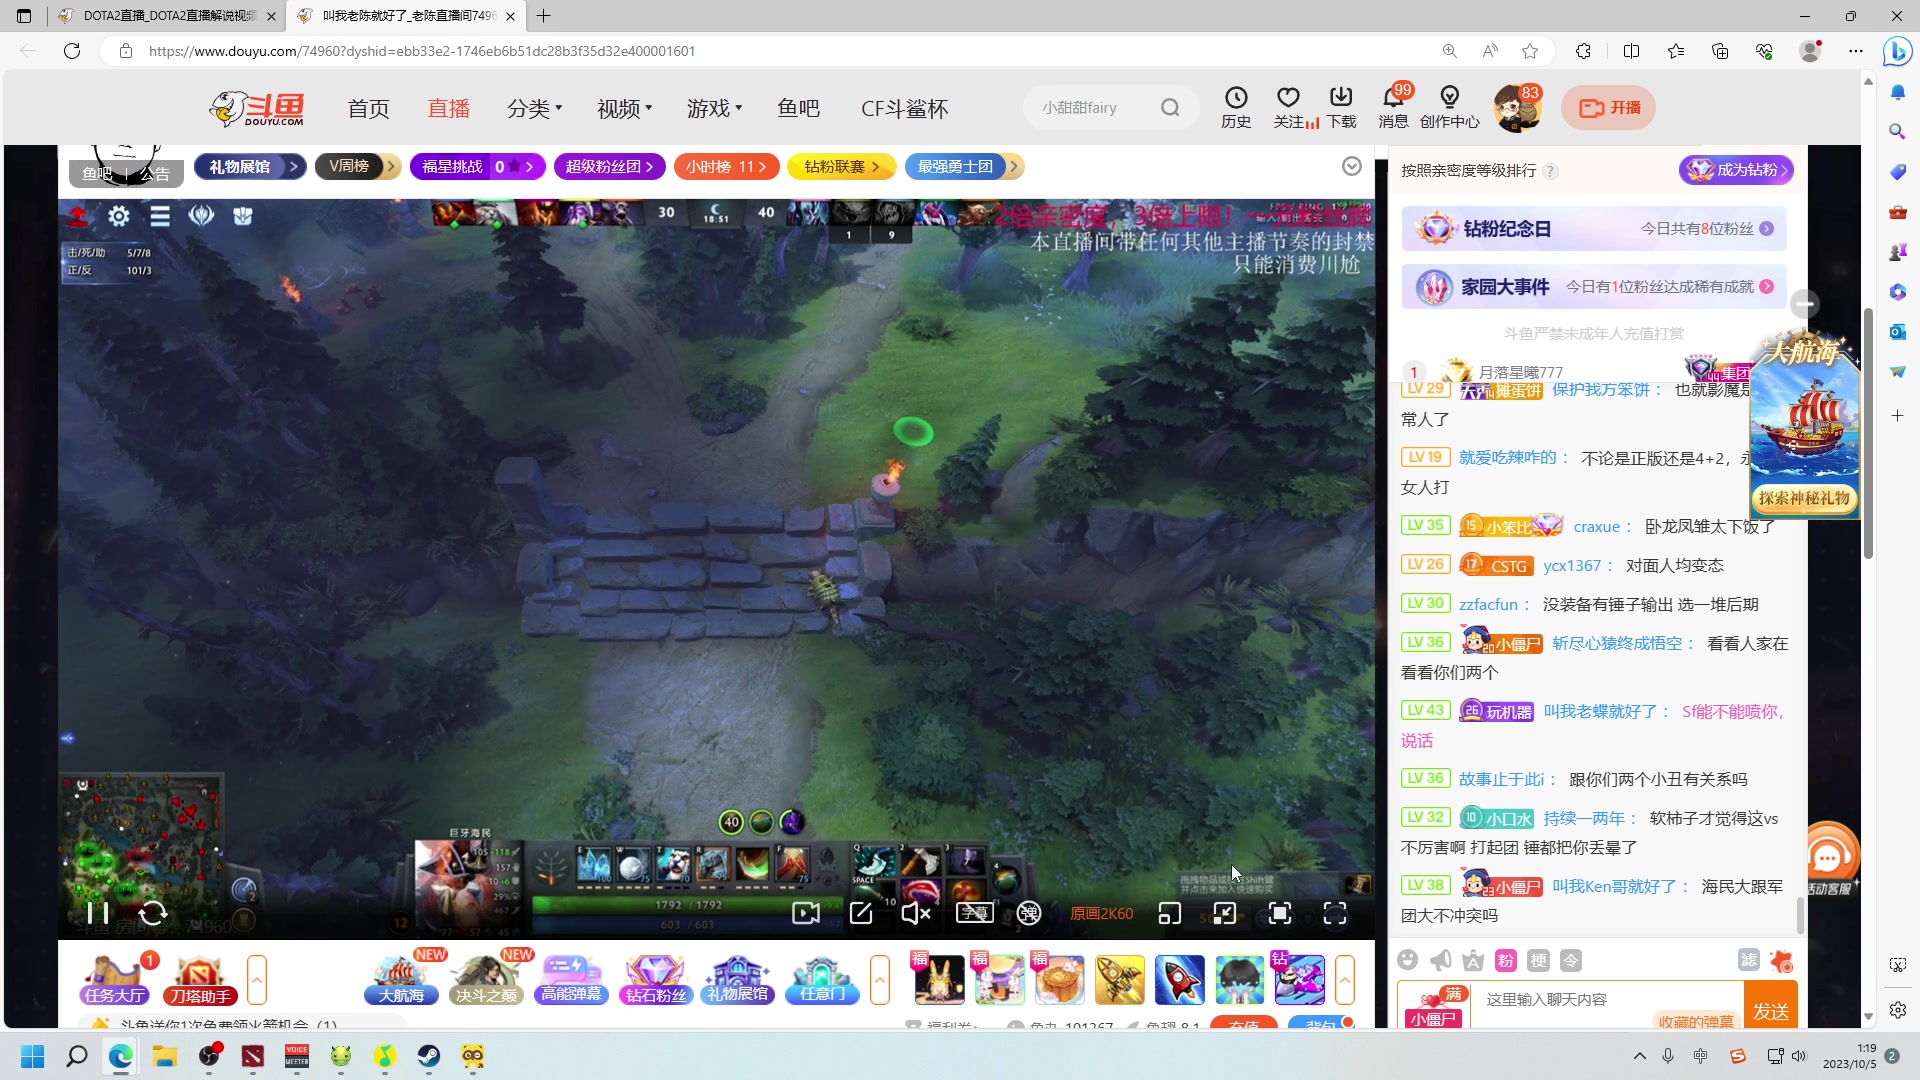Click the Douyu search input field
The image size is (1920, 1080).
tap(1092, 108)
